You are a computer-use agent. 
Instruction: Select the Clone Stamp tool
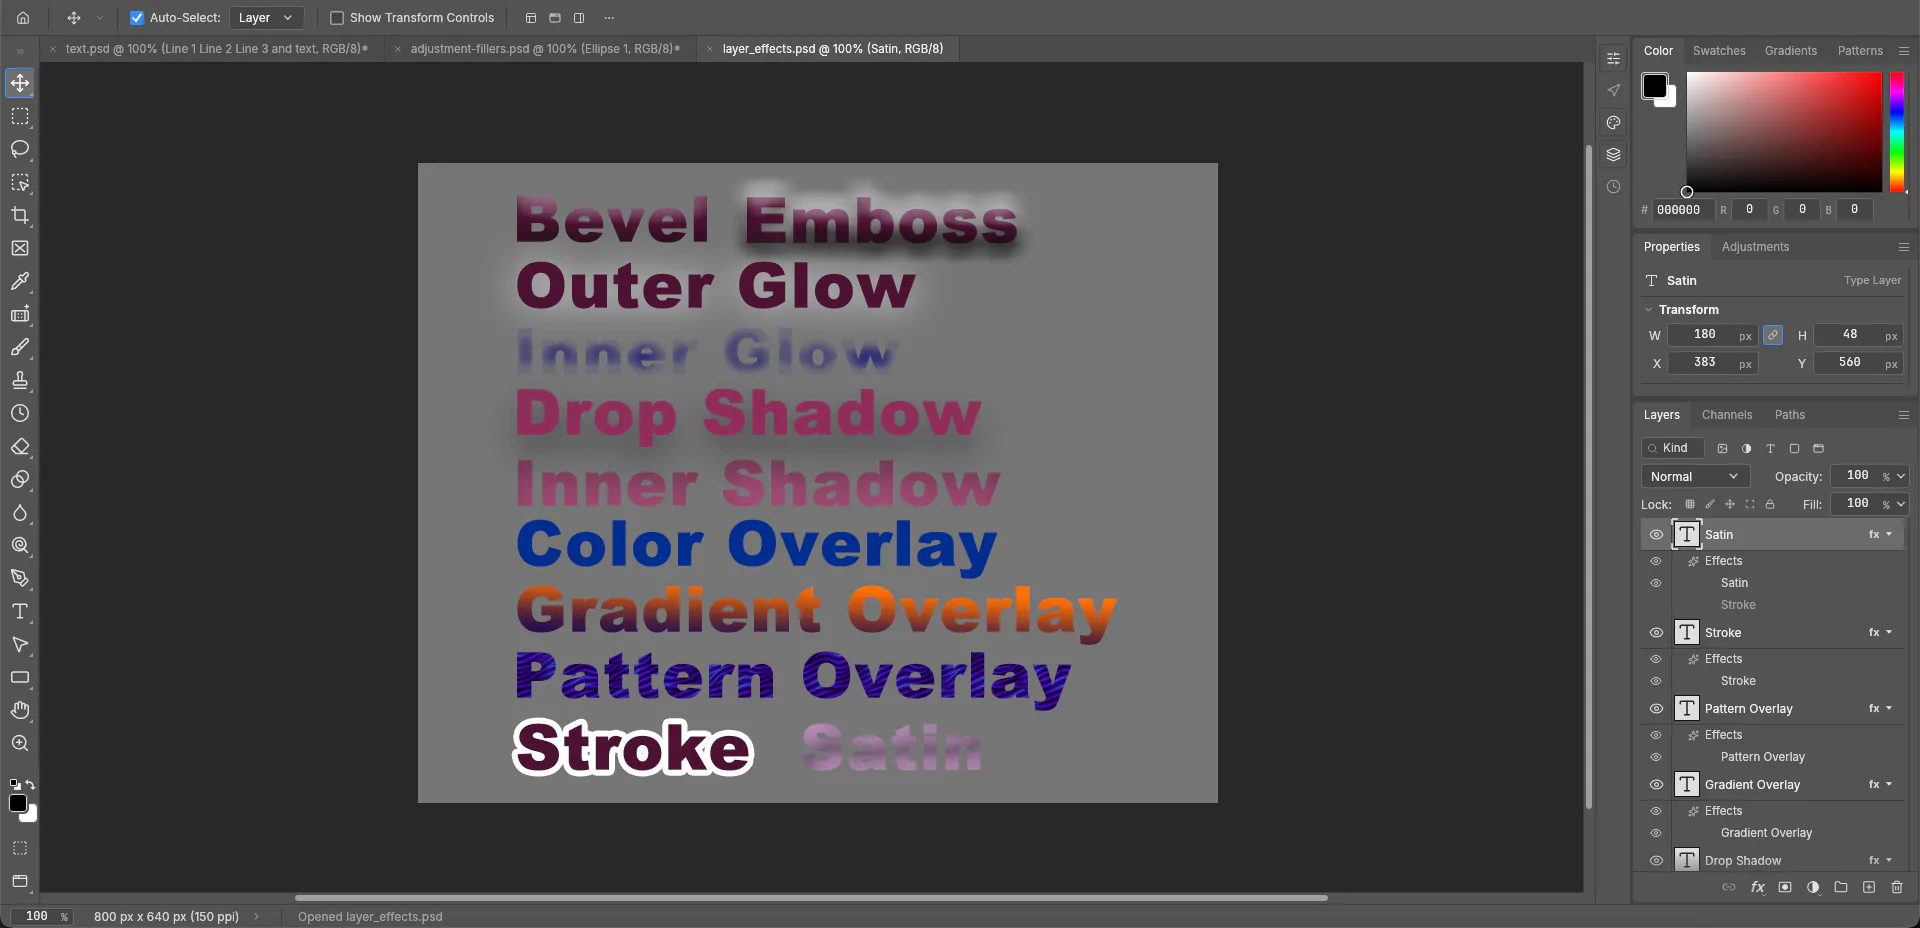coord(20,380)
